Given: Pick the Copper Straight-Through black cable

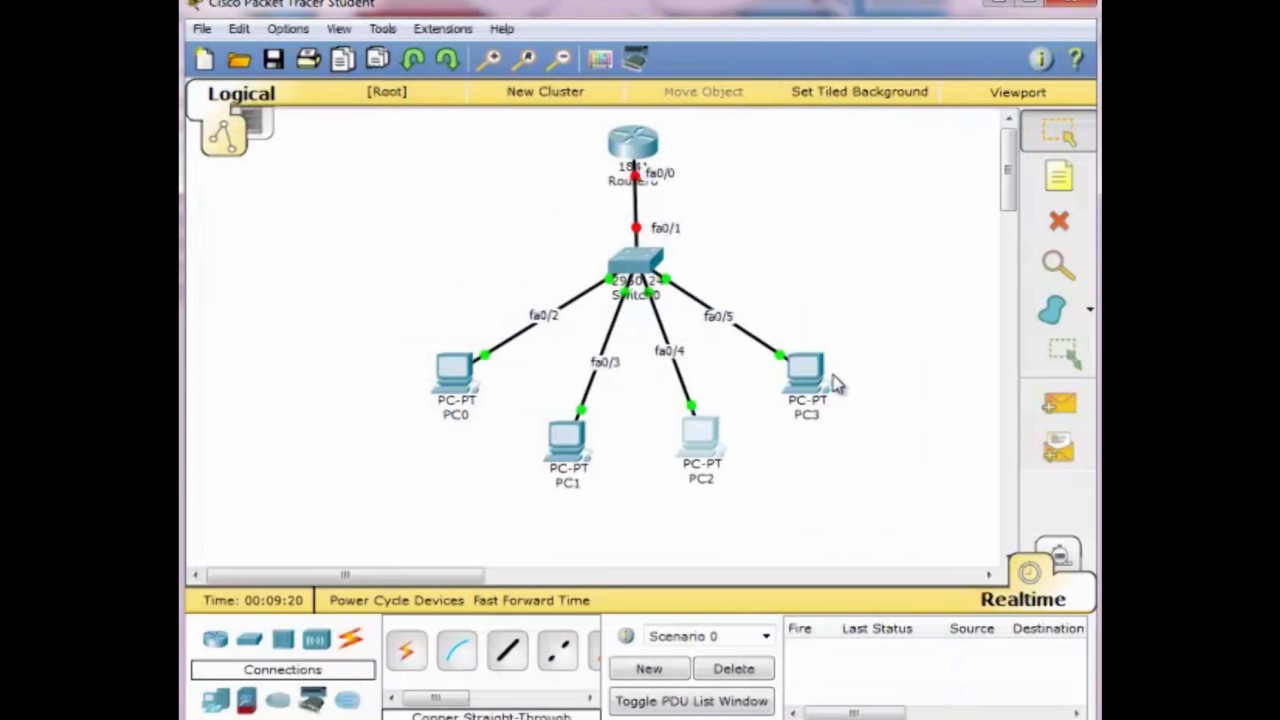Looking at the screenshot, I should (507, 652).
